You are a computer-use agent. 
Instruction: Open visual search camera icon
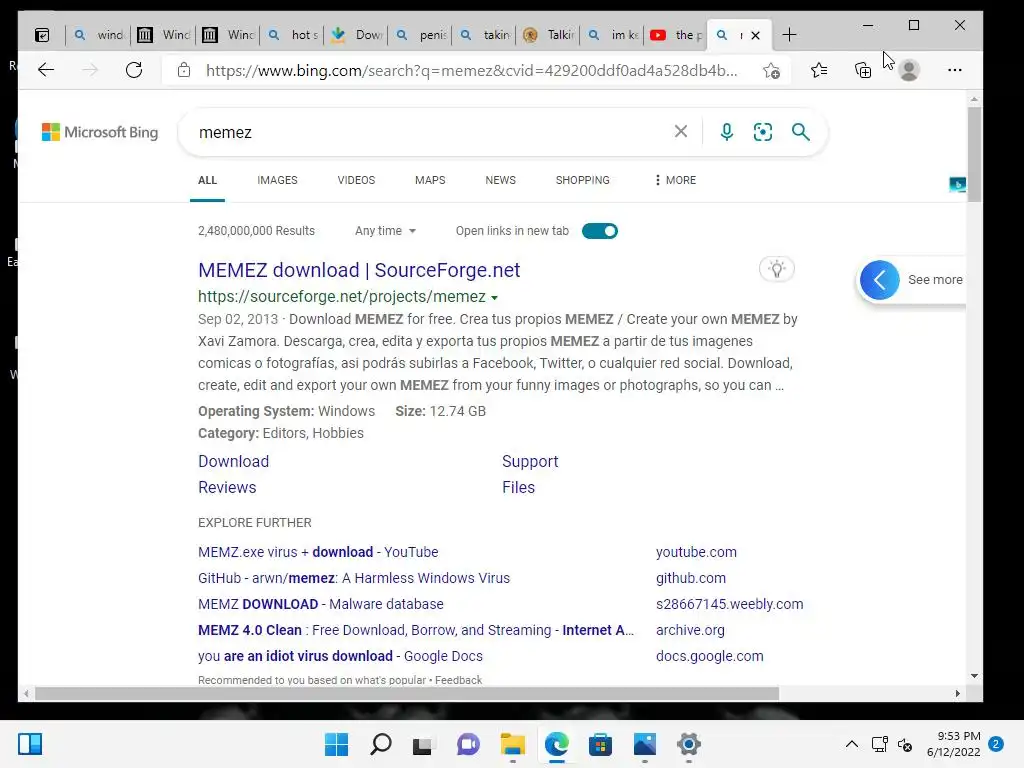763,132
